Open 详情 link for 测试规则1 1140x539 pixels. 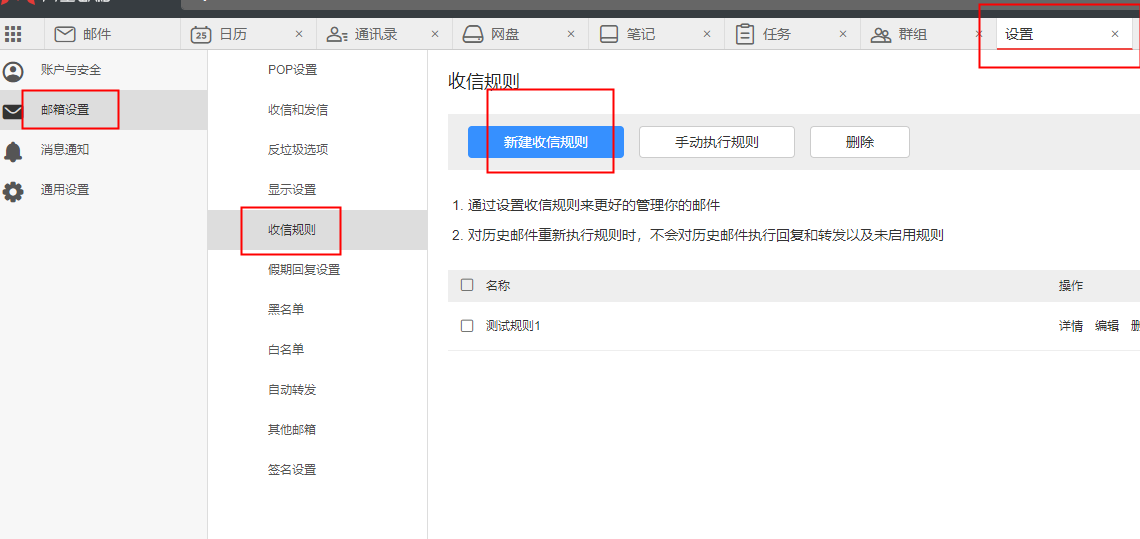point(1070,326)
